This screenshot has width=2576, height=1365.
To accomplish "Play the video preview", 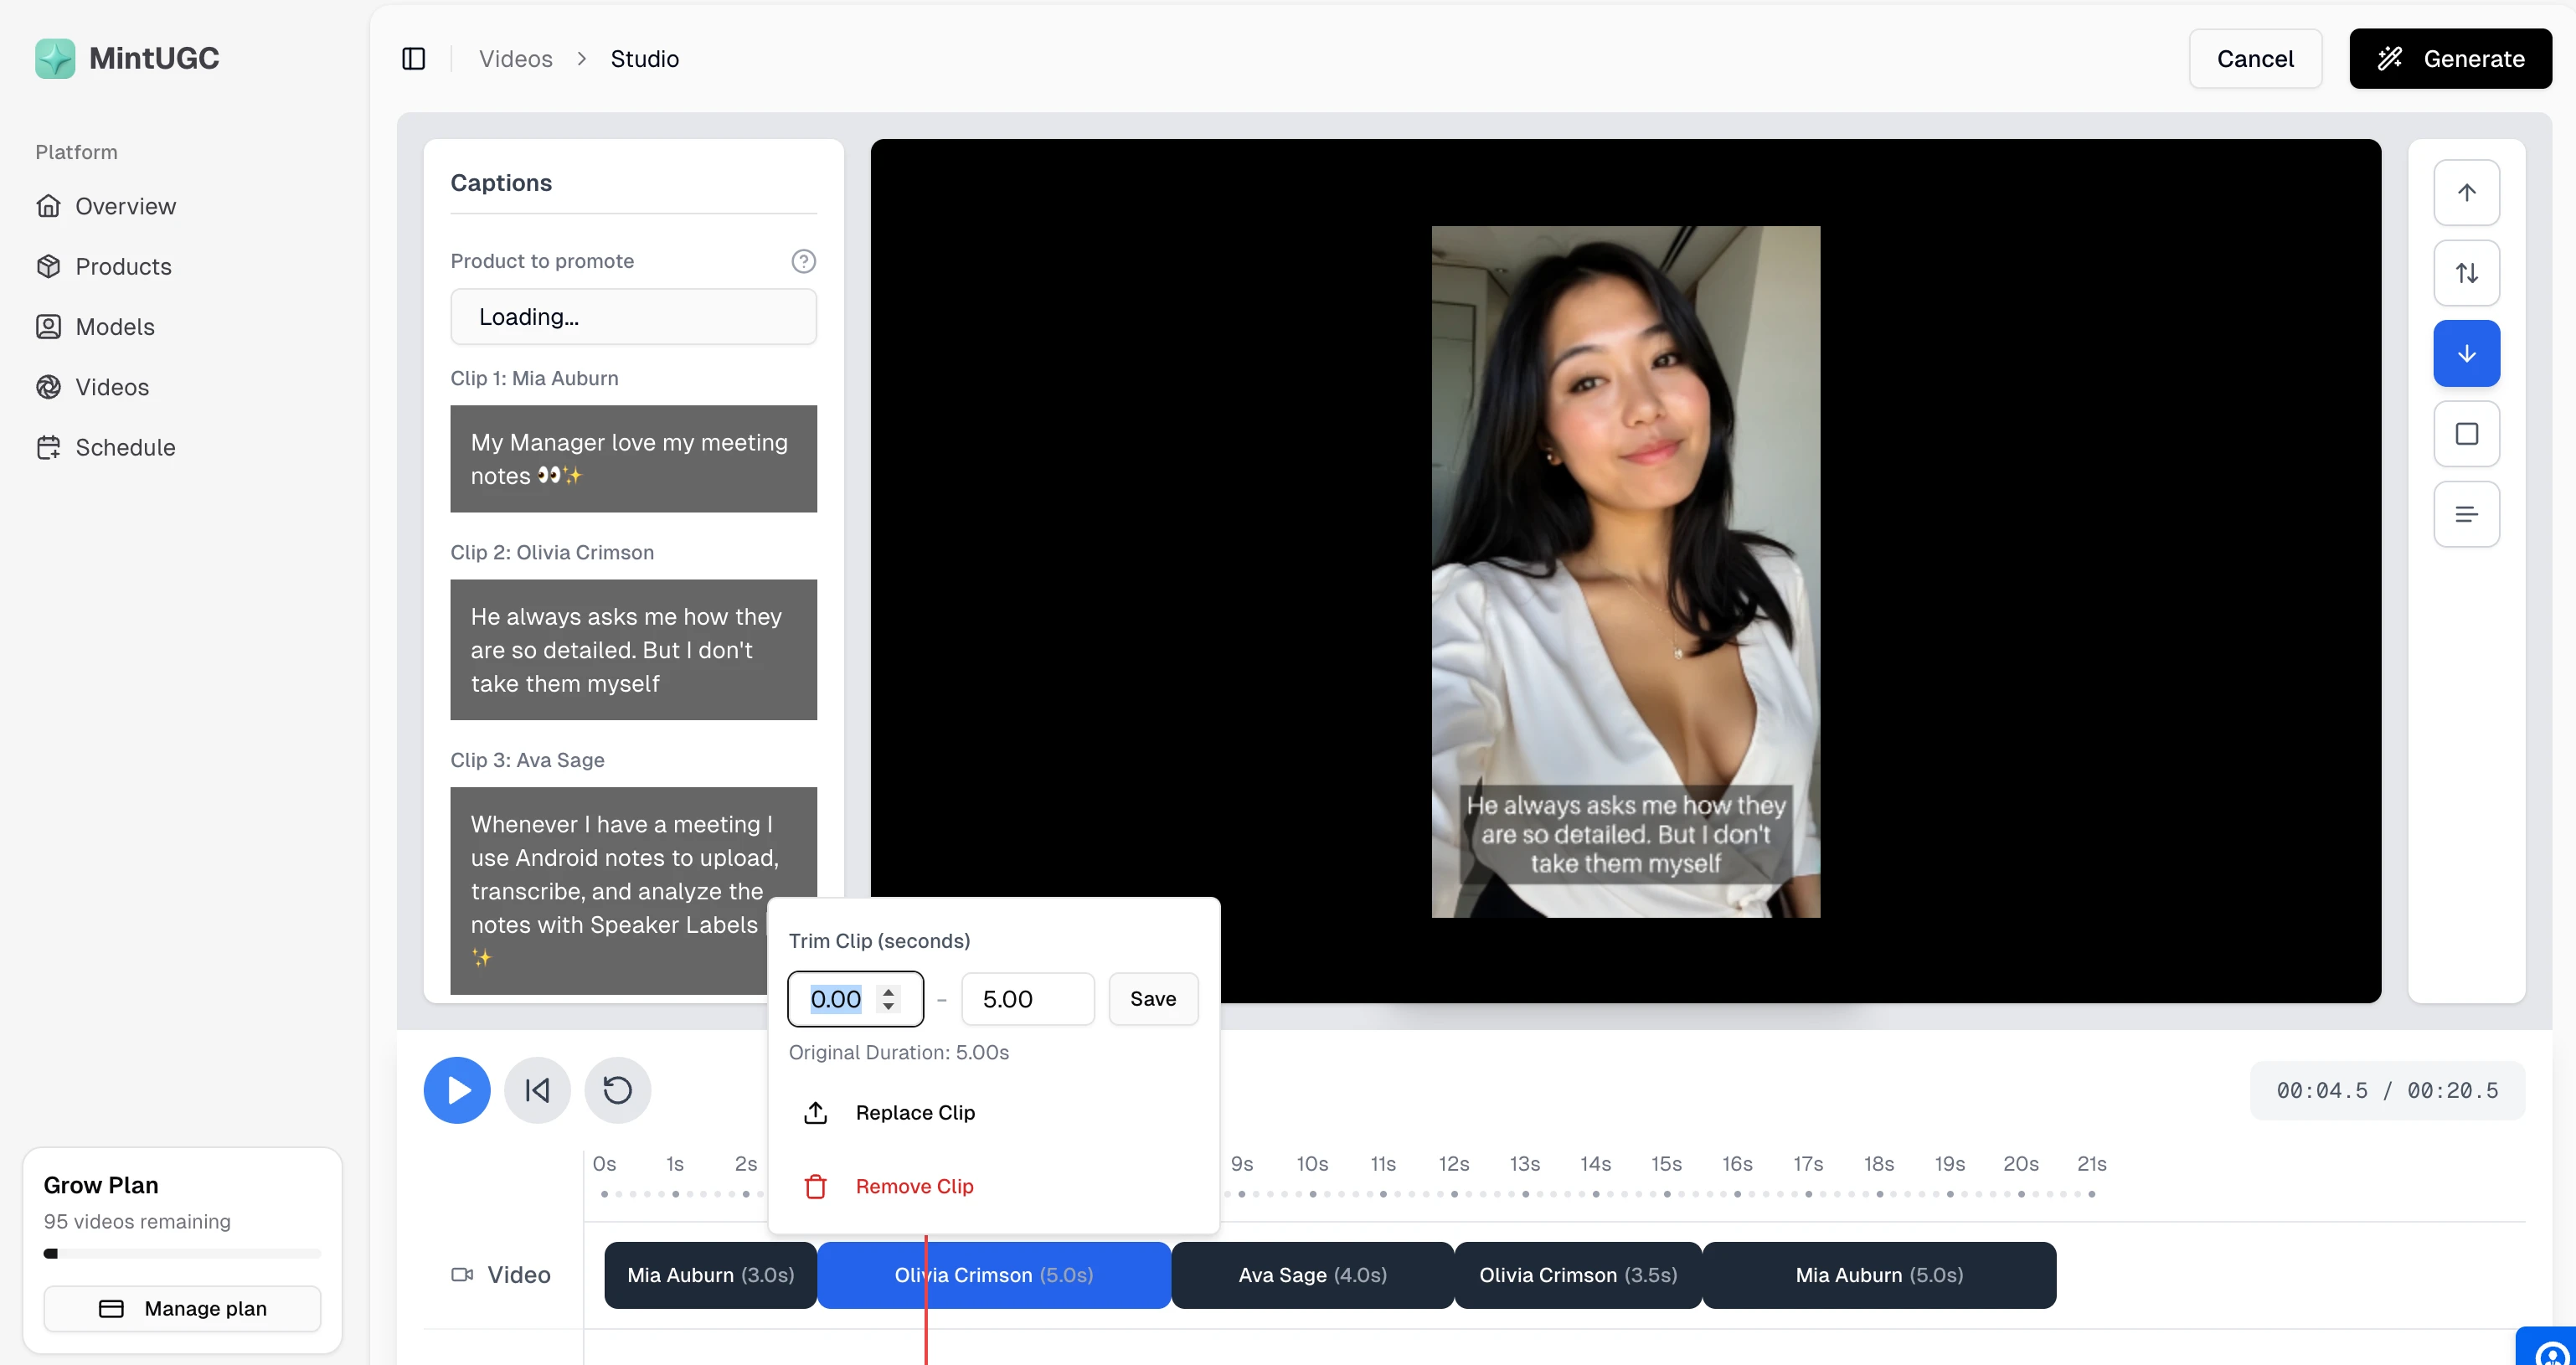I will 457,1091.
